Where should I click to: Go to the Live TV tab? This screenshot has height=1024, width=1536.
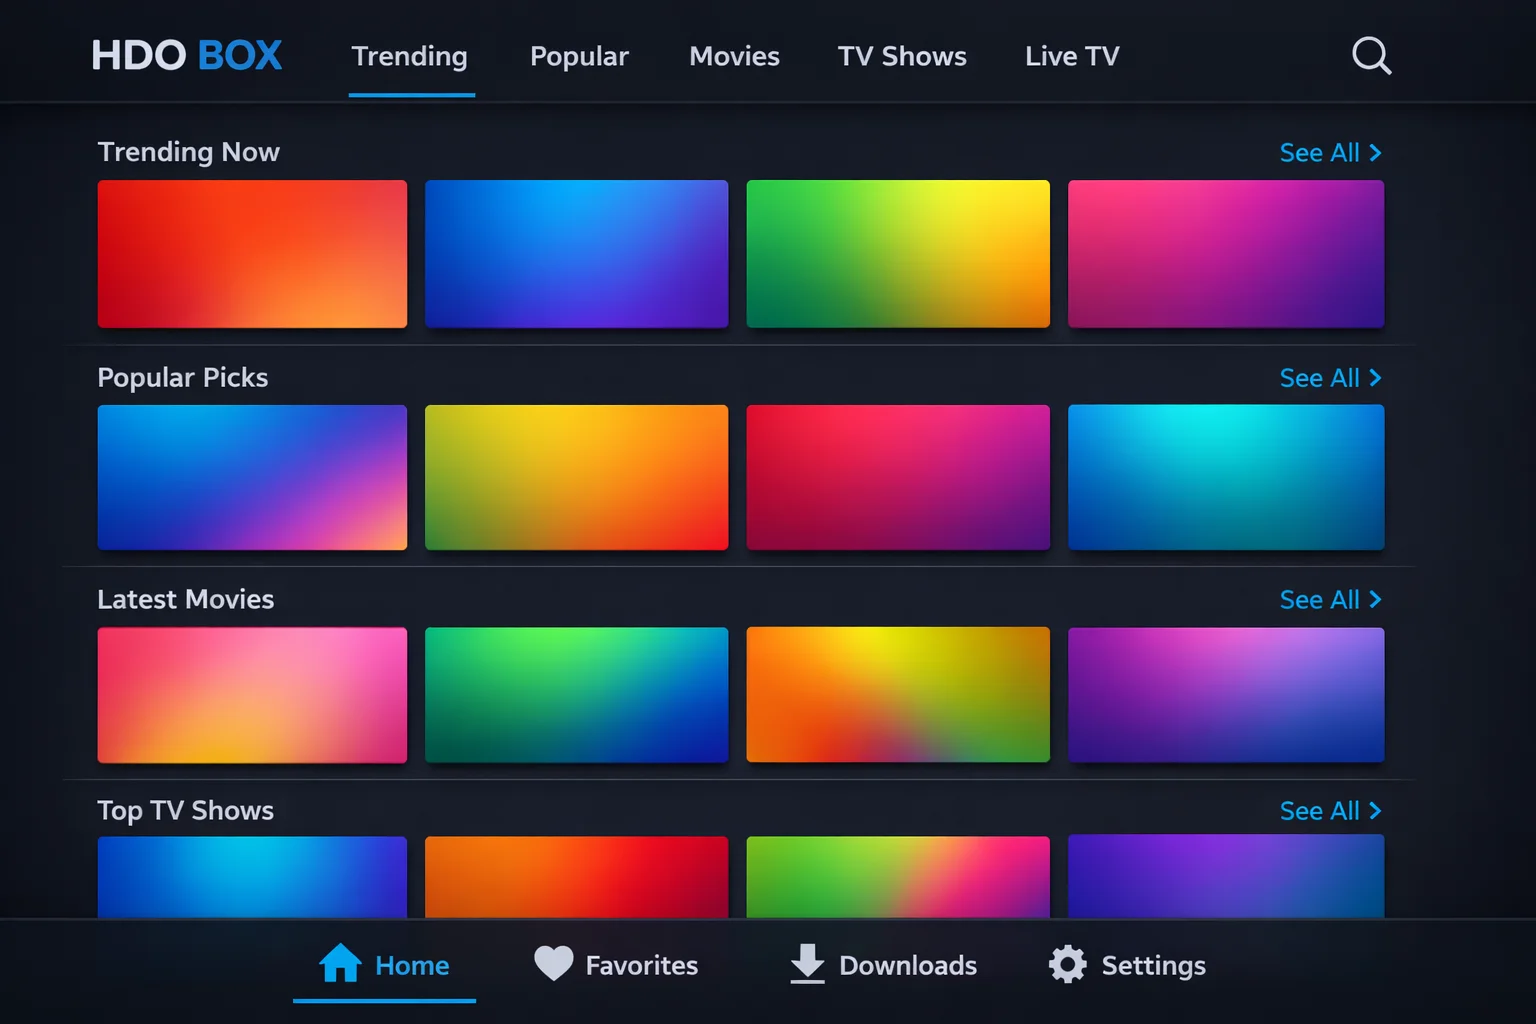point(1072,57)
